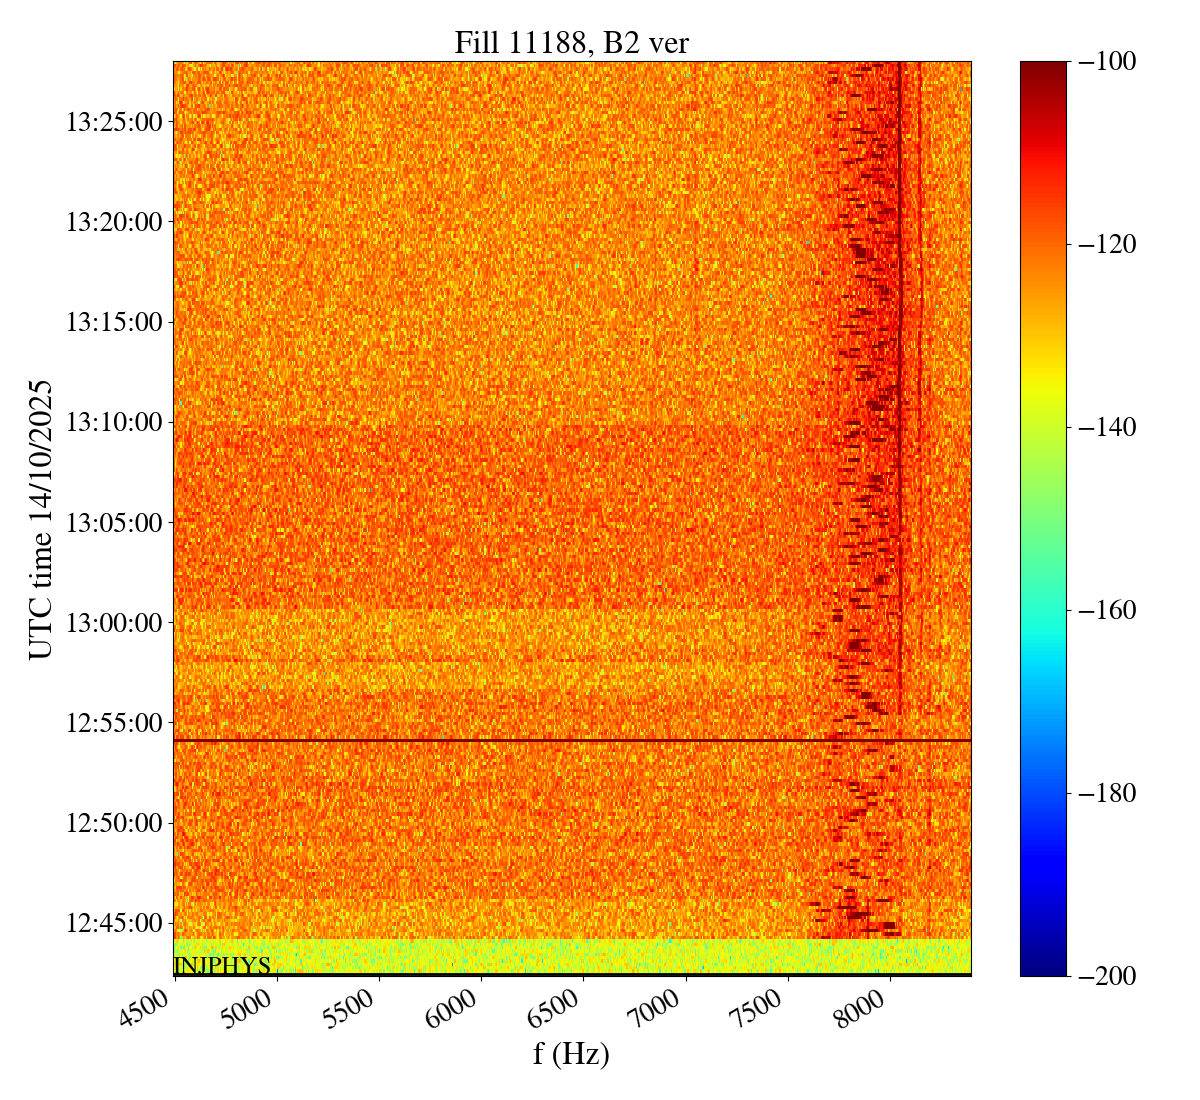Image resolution: width=1200 pixels, height=1100 pixels.
Task: Click the 'f (Hz)' x-axis label
Action: tap(571, 1053)
